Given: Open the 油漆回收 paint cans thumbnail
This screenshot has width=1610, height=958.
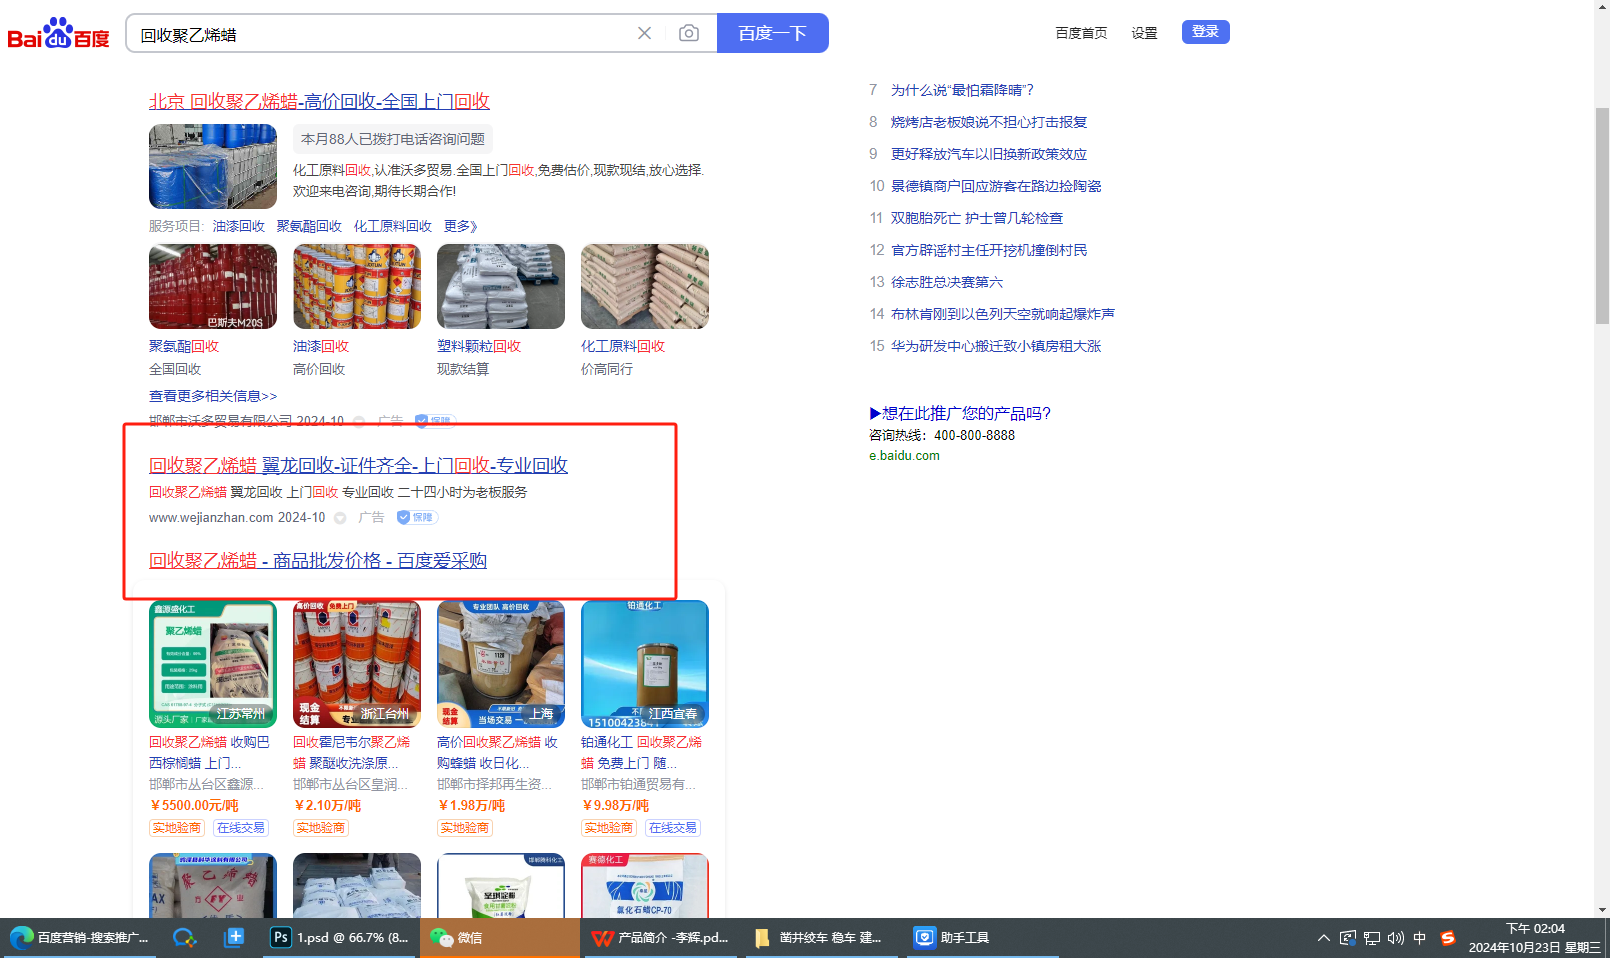Looking at the screenshot, I should pyautogui.click(x=357, y=286).
